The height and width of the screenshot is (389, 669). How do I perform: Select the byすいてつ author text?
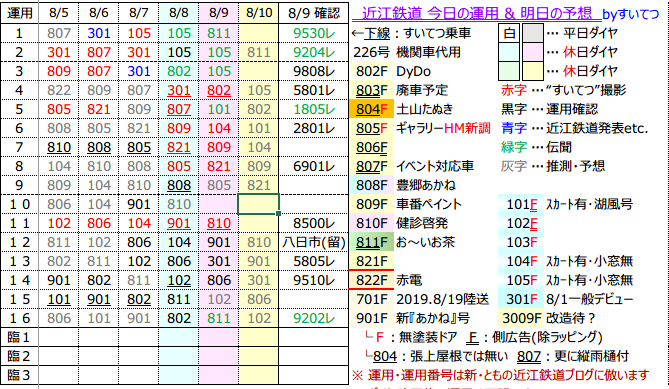coord(631,14)
